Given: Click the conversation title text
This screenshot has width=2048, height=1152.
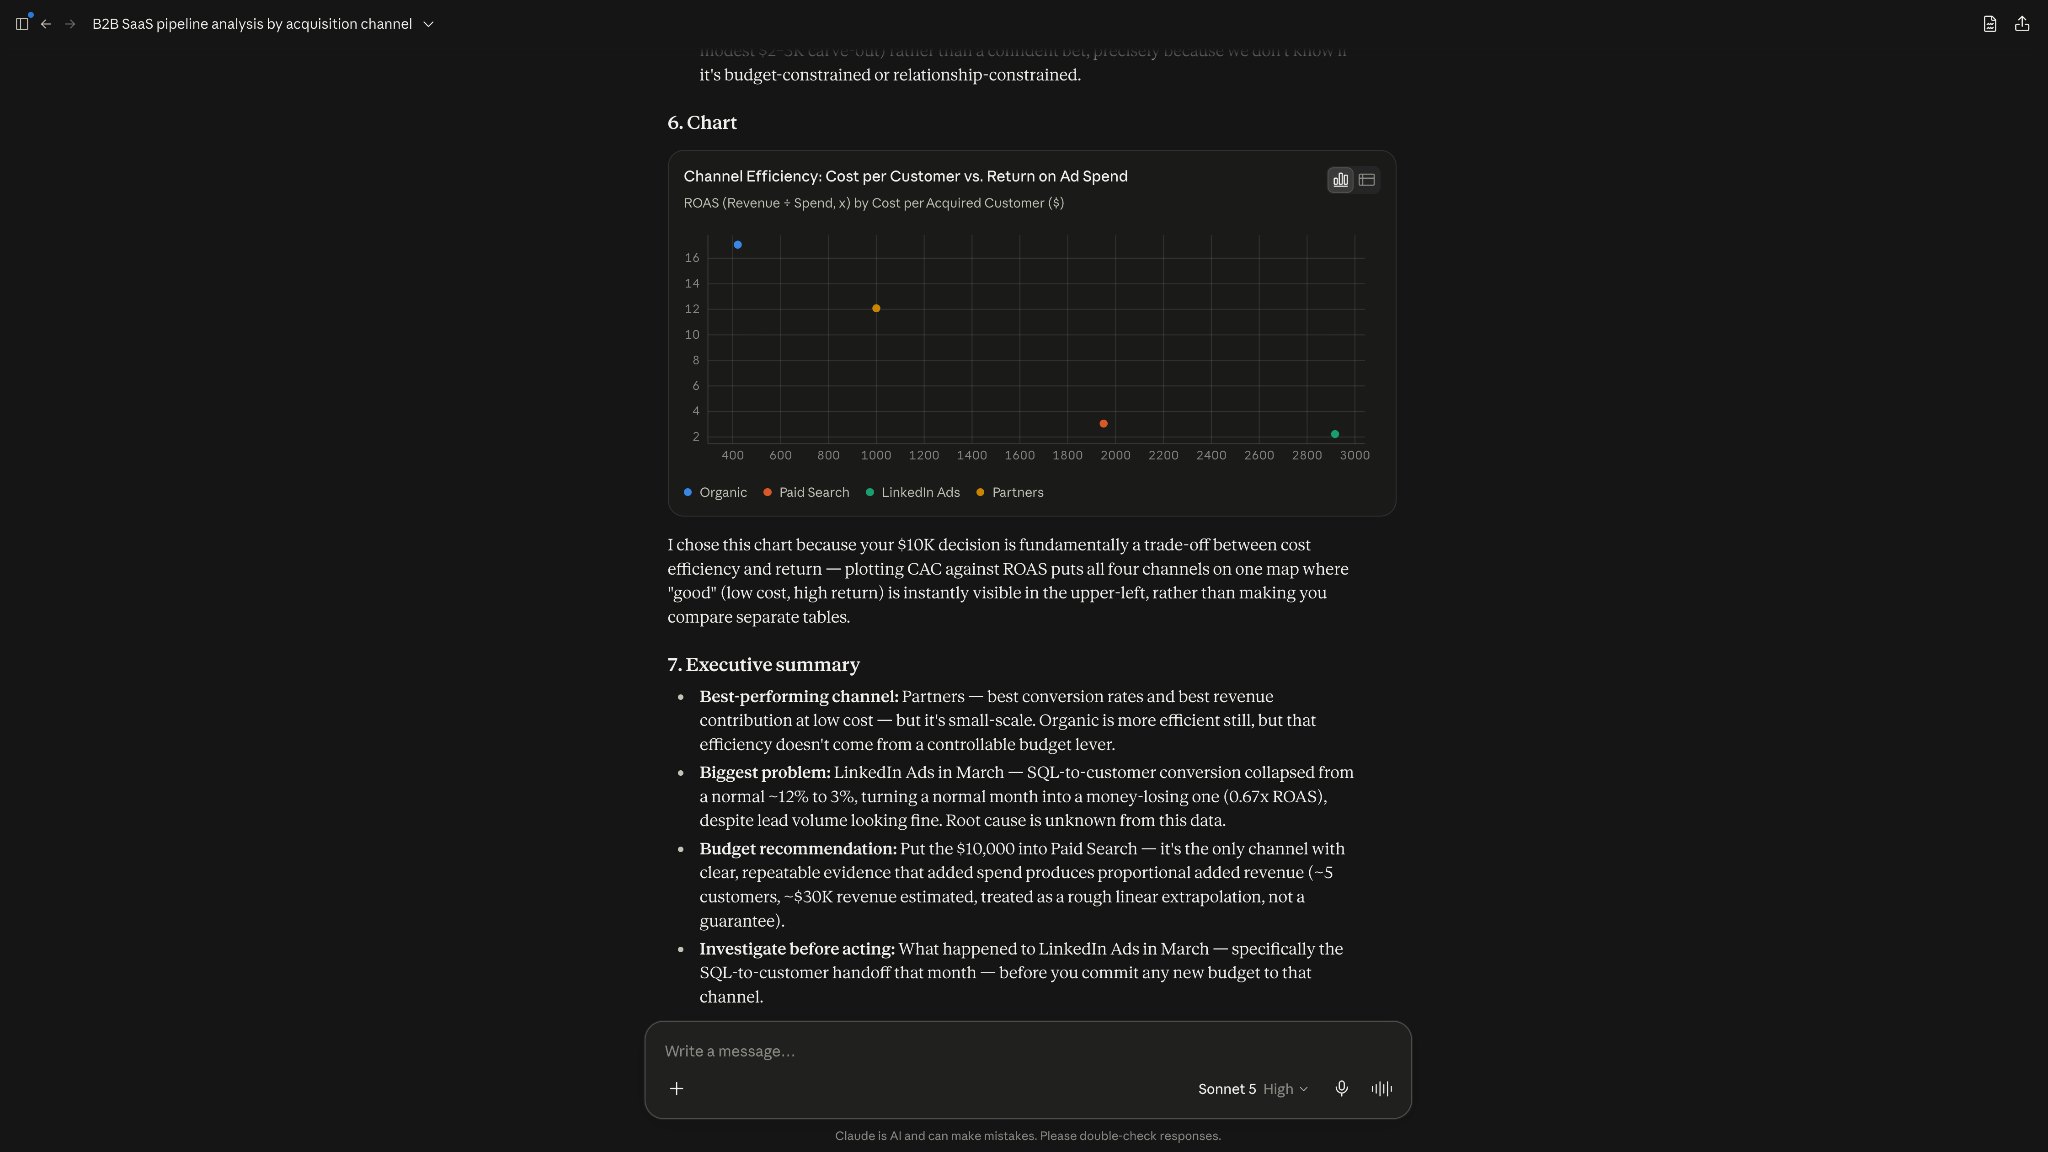Looking at the screenshot, I should click(x=252, y=24).
